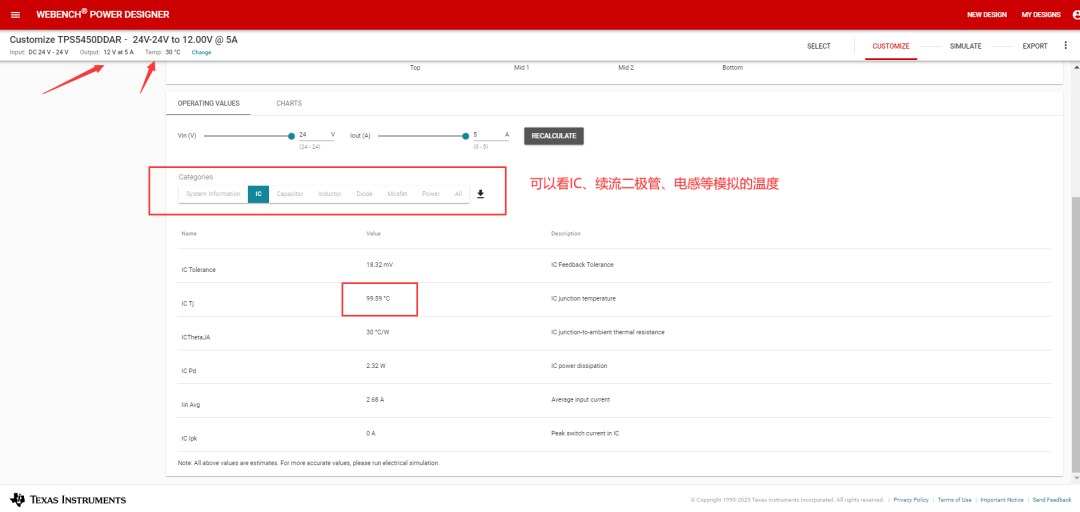Click the RECALCULATE button
Viewport: 1080px width, 512px height.
(554, 136)
